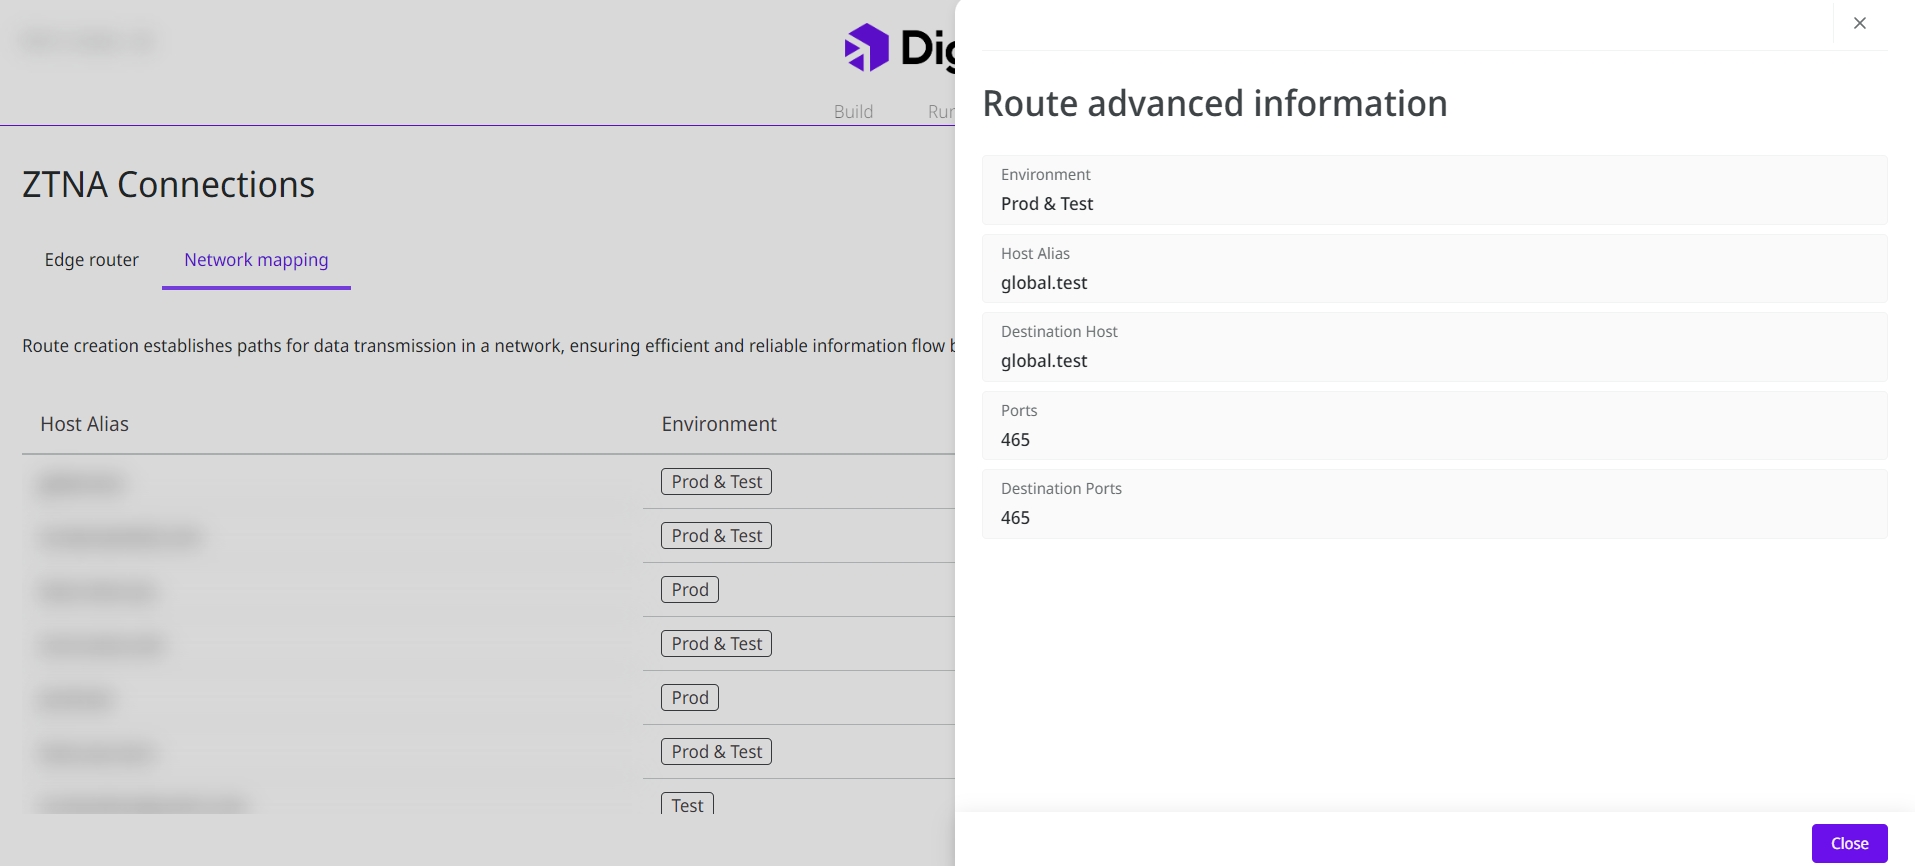Click the Host Alias field in panel

1433,269
